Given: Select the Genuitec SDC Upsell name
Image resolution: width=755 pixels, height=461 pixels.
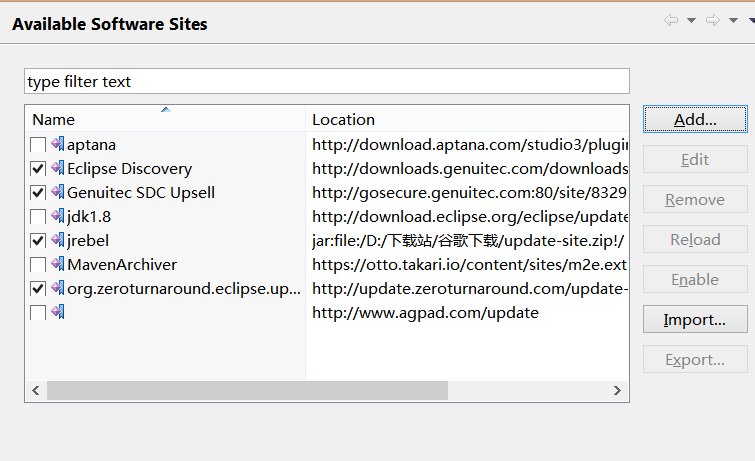Looking at the screenshot, I should (x=141, y=193).
